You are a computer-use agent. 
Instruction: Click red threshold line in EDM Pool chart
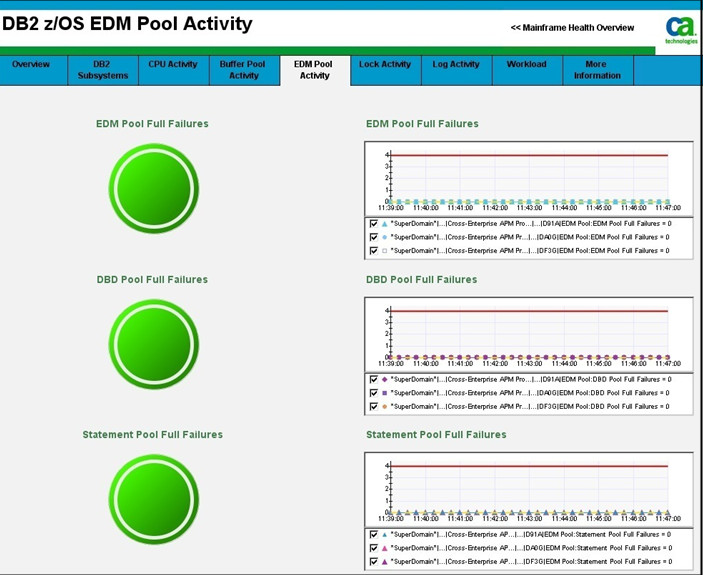coord(529,155)
